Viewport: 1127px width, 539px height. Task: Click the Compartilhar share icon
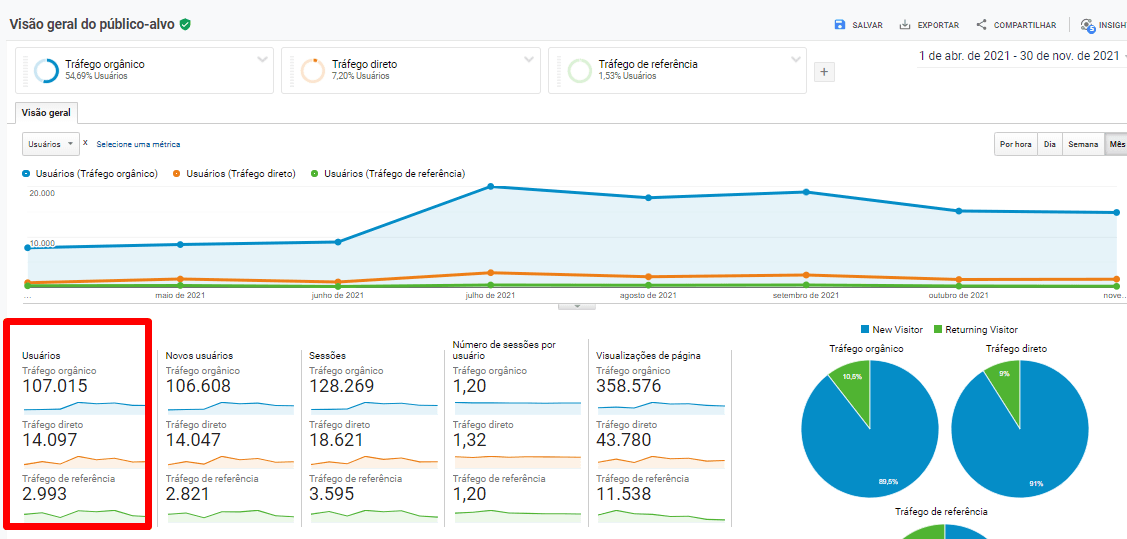981,25
